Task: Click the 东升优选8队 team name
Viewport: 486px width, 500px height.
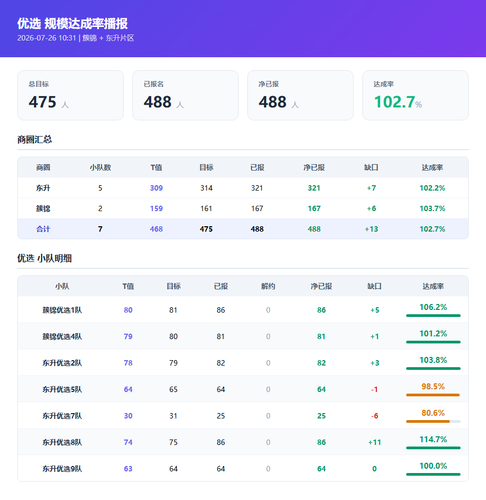Action: [x=62, y=442]
